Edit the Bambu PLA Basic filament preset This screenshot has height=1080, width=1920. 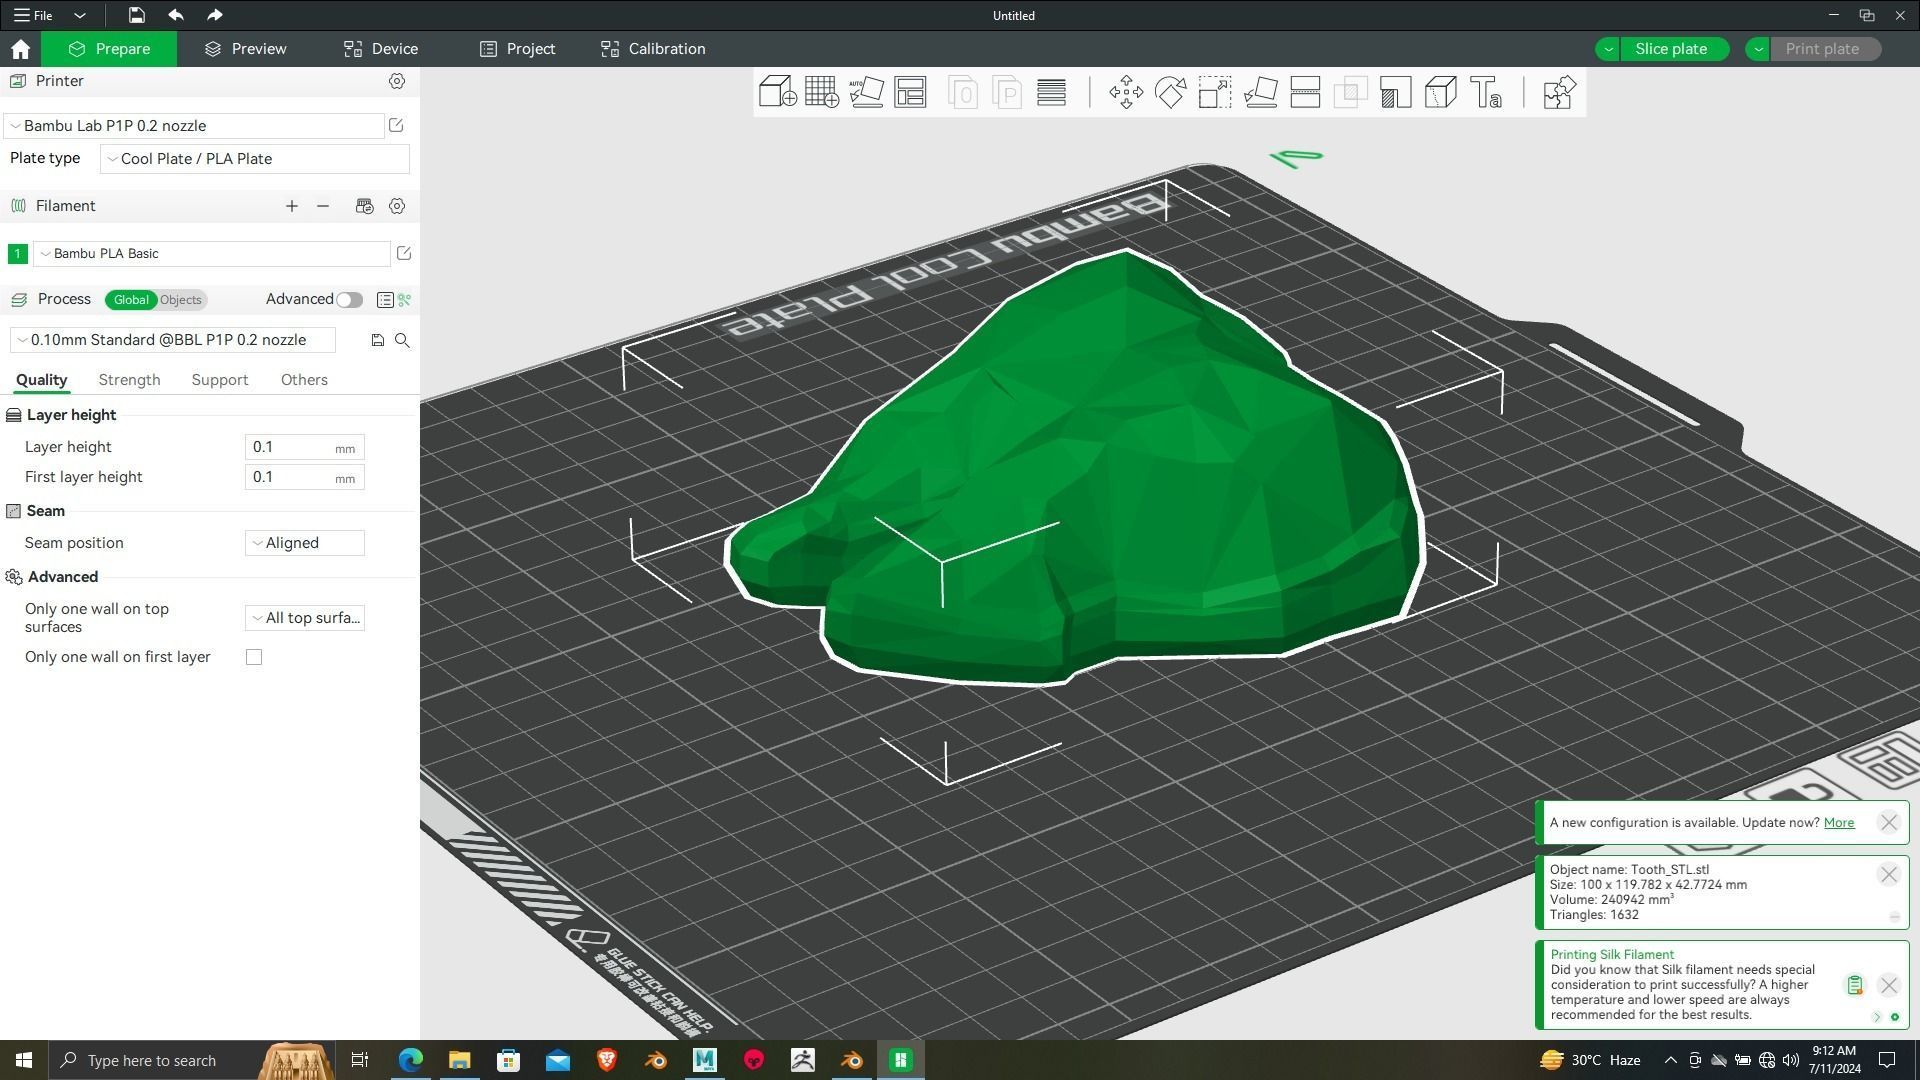coord(404,253)
